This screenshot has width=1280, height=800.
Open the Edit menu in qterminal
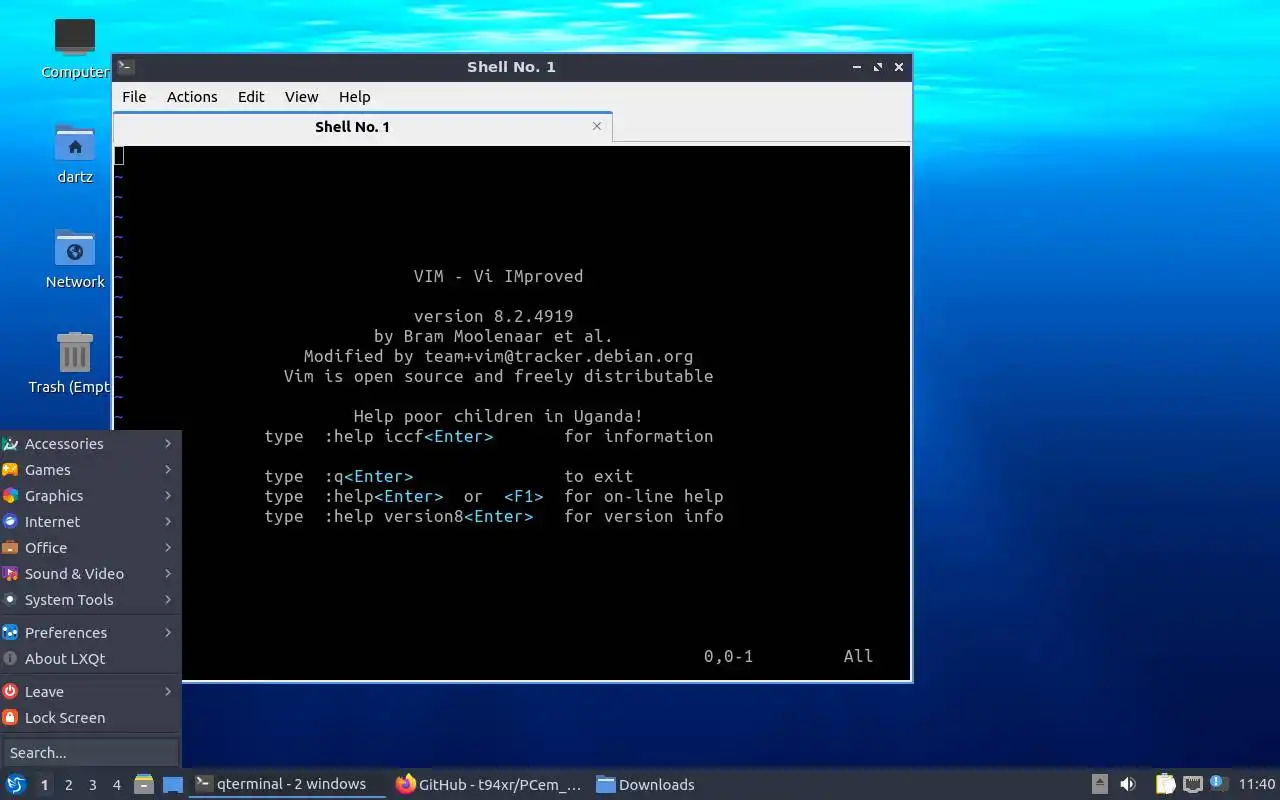coord(251,97)
